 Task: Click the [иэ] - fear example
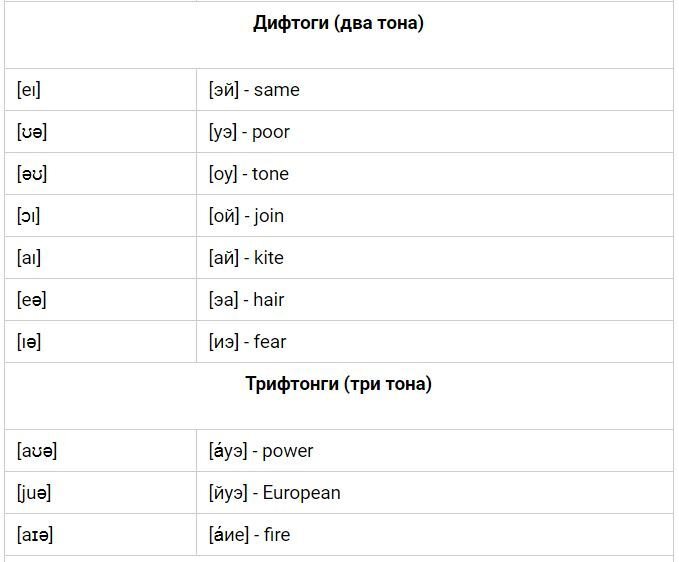[x=248, y=342]
